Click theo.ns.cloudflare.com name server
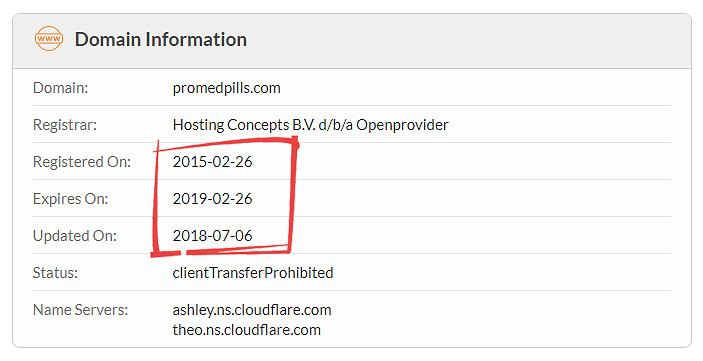 (x=247, y=330)
